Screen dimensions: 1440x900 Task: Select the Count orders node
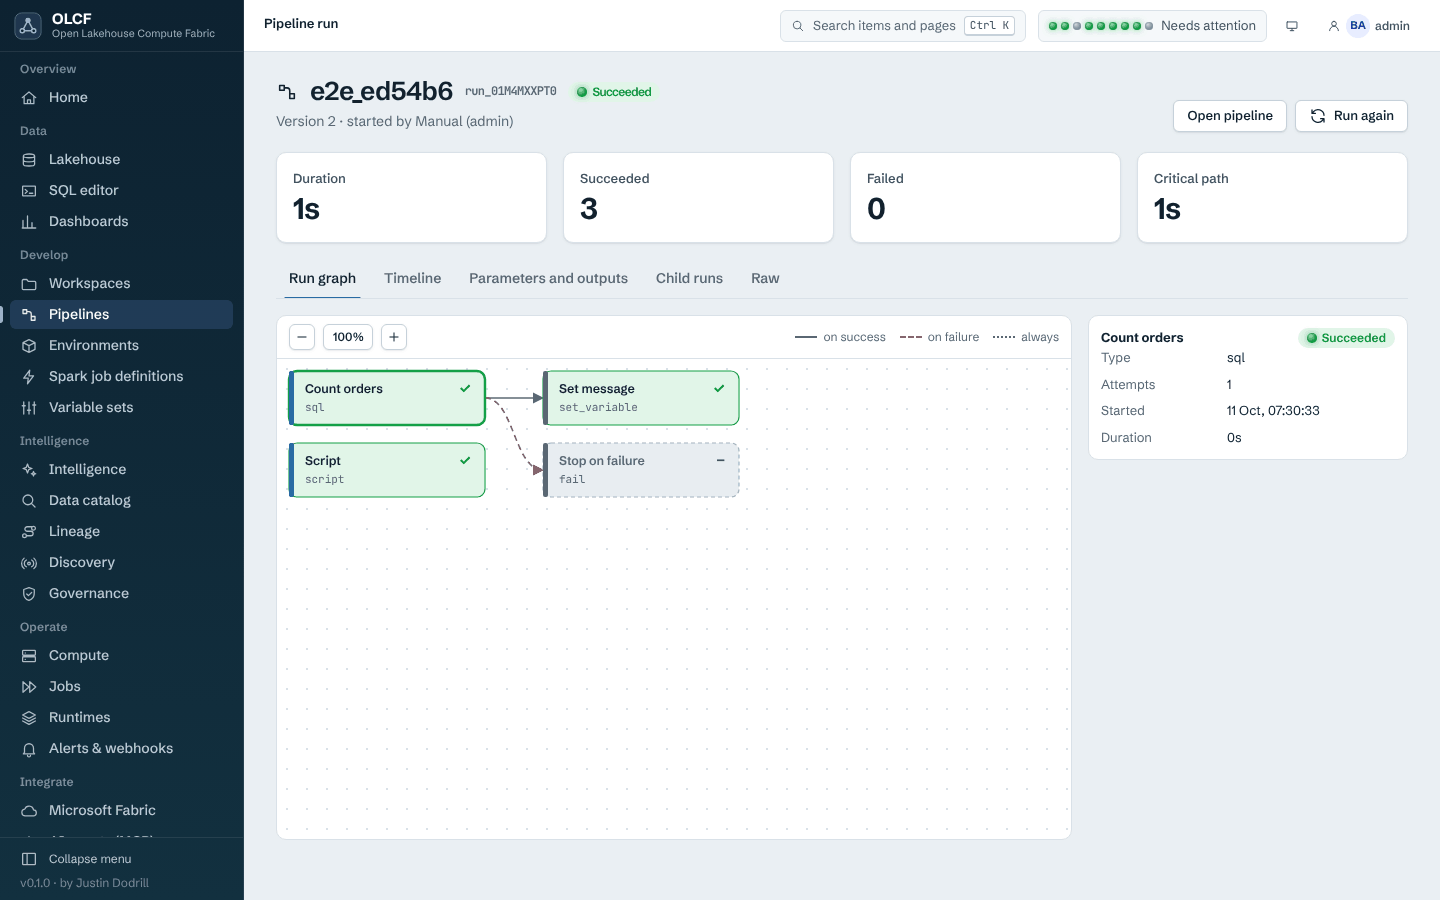(387, 398)
